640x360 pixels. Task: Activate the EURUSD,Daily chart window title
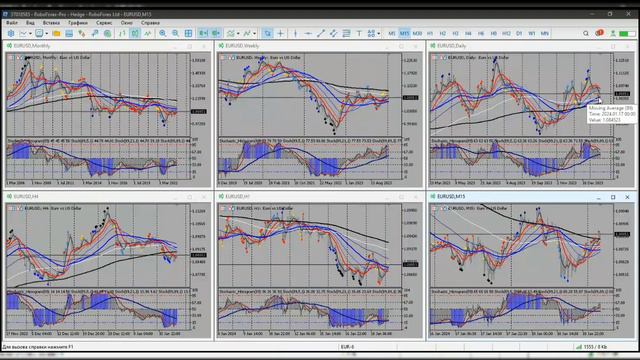click(x=452, y=46)
